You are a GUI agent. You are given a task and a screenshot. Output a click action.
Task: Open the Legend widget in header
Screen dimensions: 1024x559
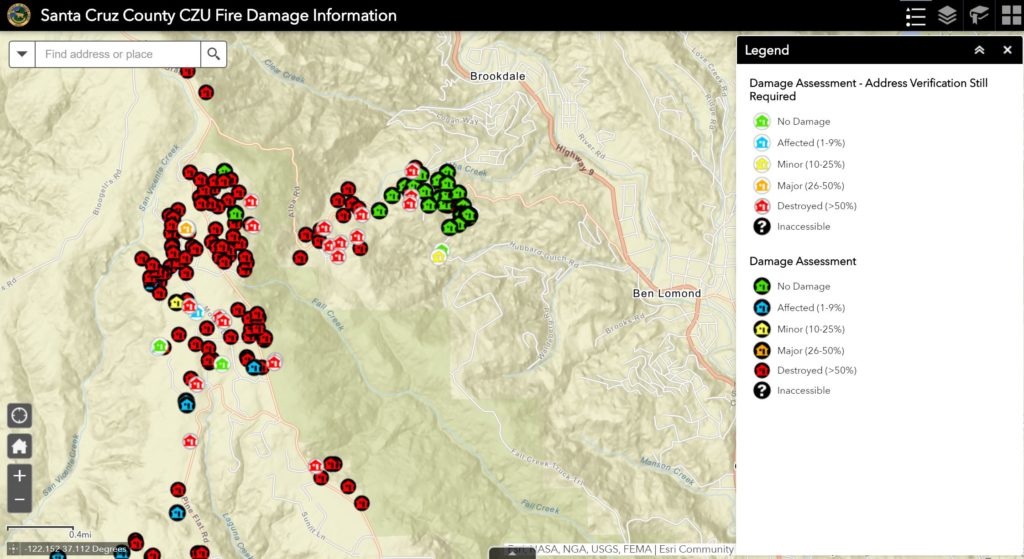pyautogui.click(x=916, y=16)
